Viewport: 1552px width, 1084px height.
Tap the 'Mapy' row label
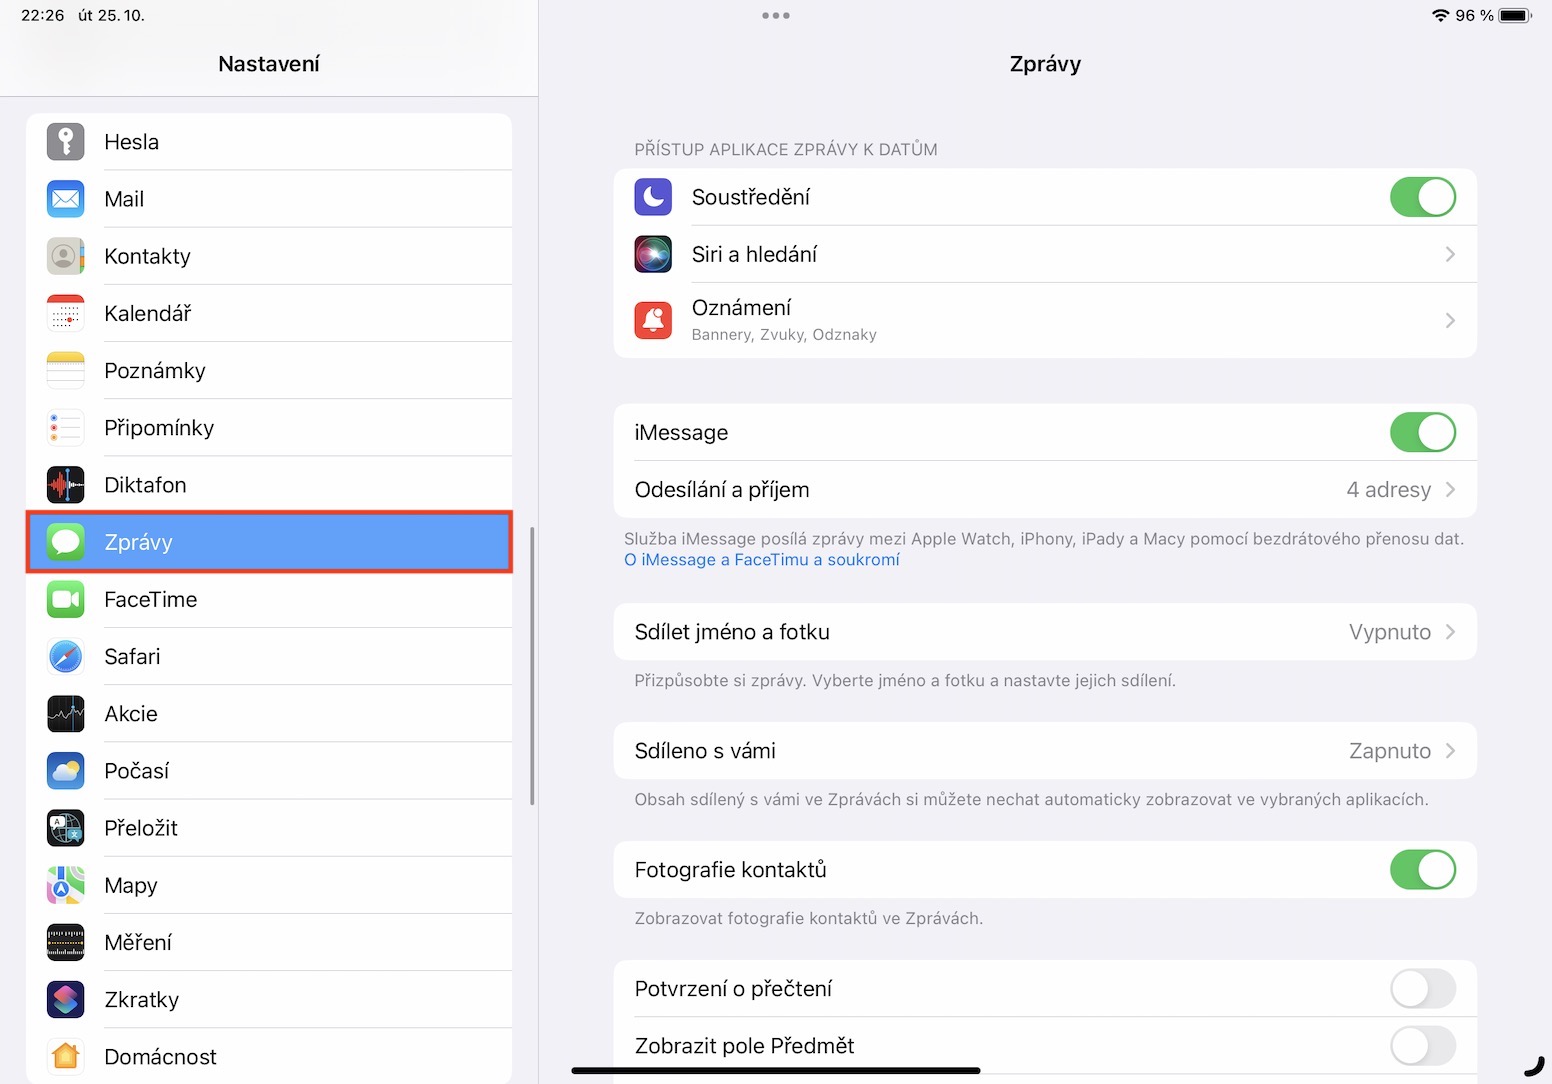coord(131,886)
